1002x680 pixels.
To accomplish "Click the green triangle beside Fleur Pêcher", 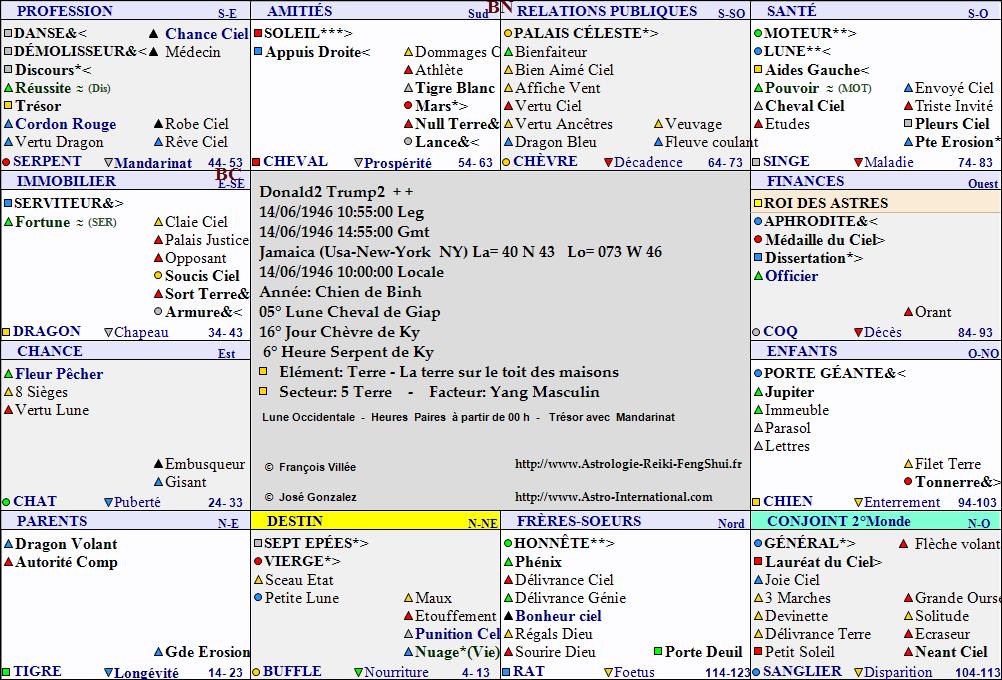I will pos(8,374).
